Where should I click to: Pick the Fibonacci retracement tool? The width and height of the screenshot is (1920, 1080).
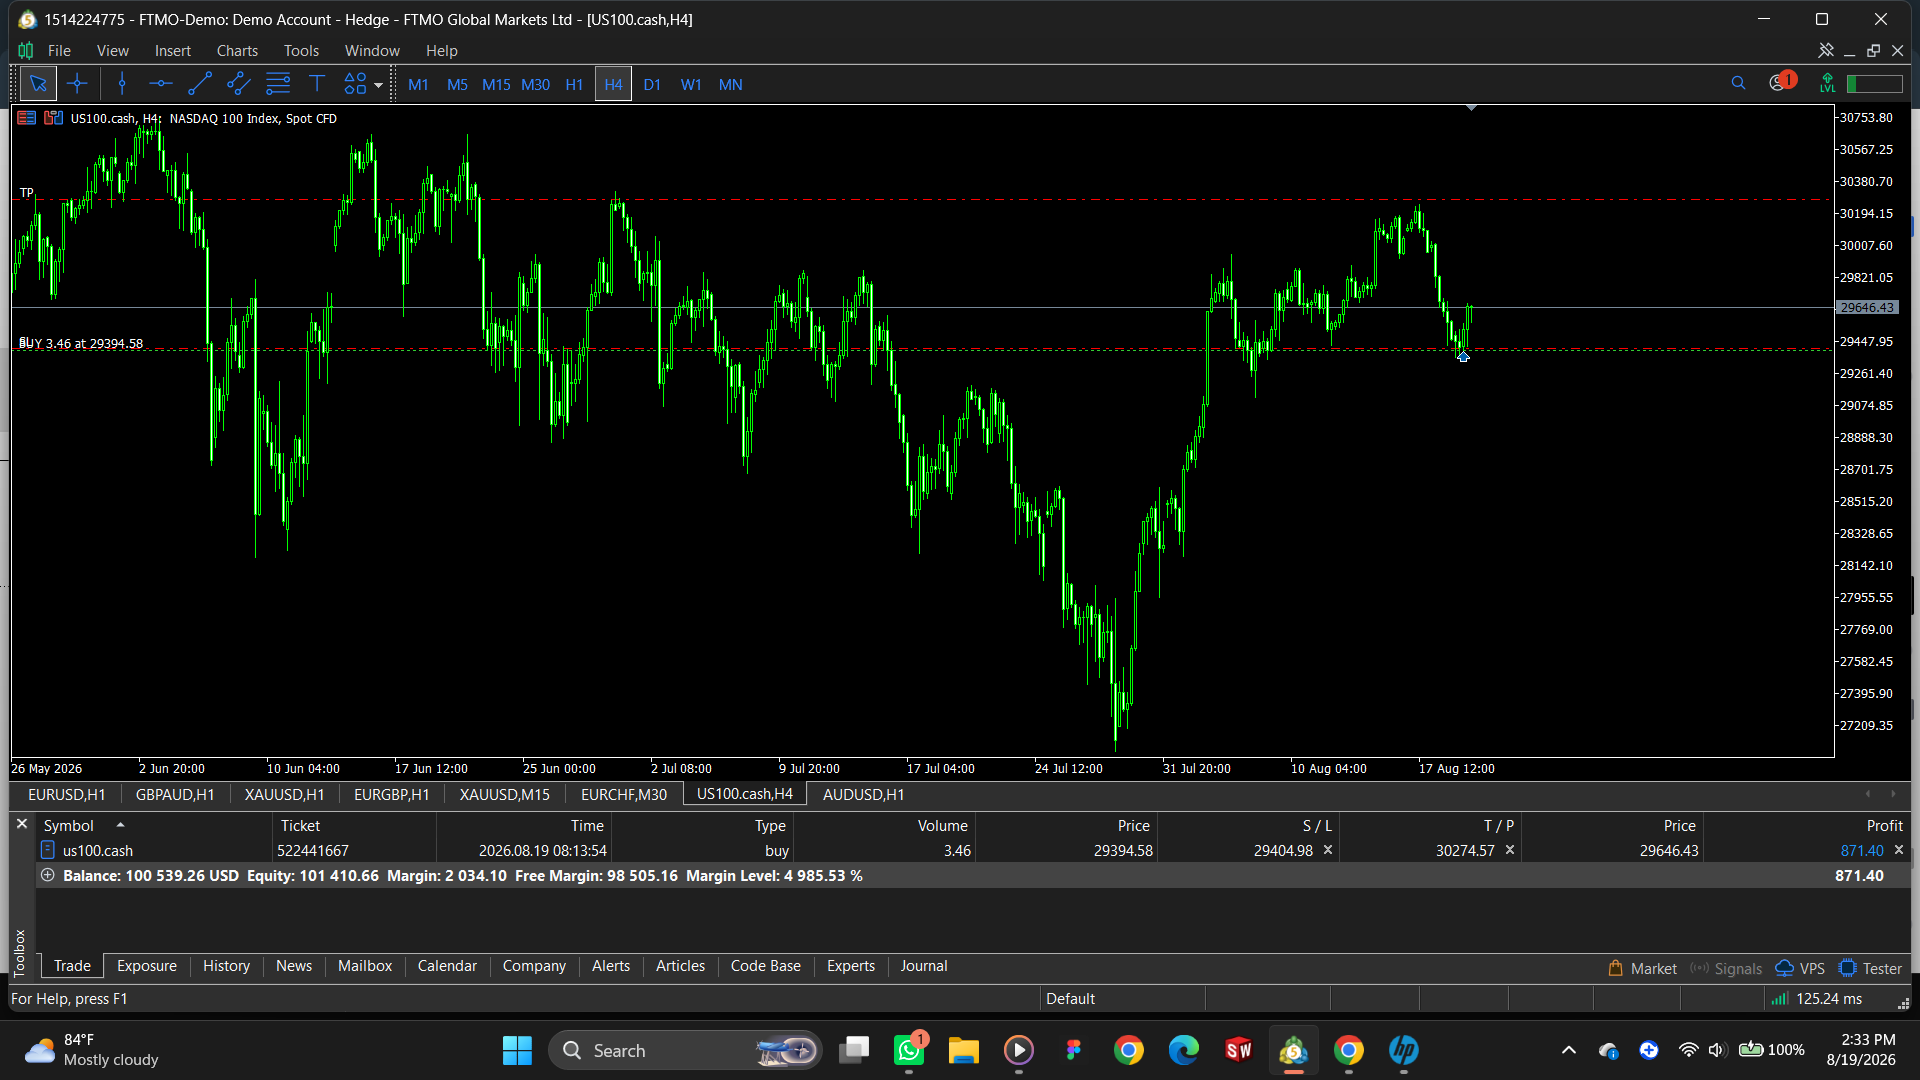click(x=278, y=84)
